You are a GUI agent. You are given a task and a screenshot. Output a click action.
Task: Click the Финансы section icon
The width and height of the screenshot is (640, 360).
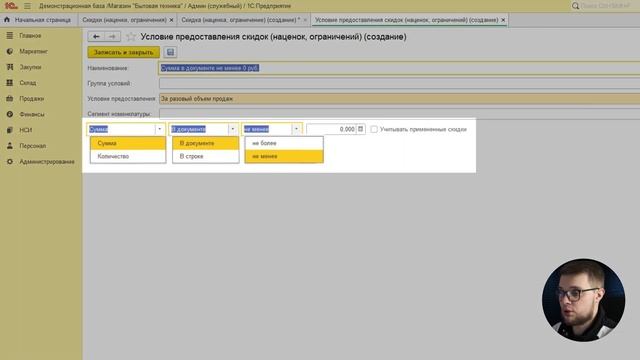[10, 114]
